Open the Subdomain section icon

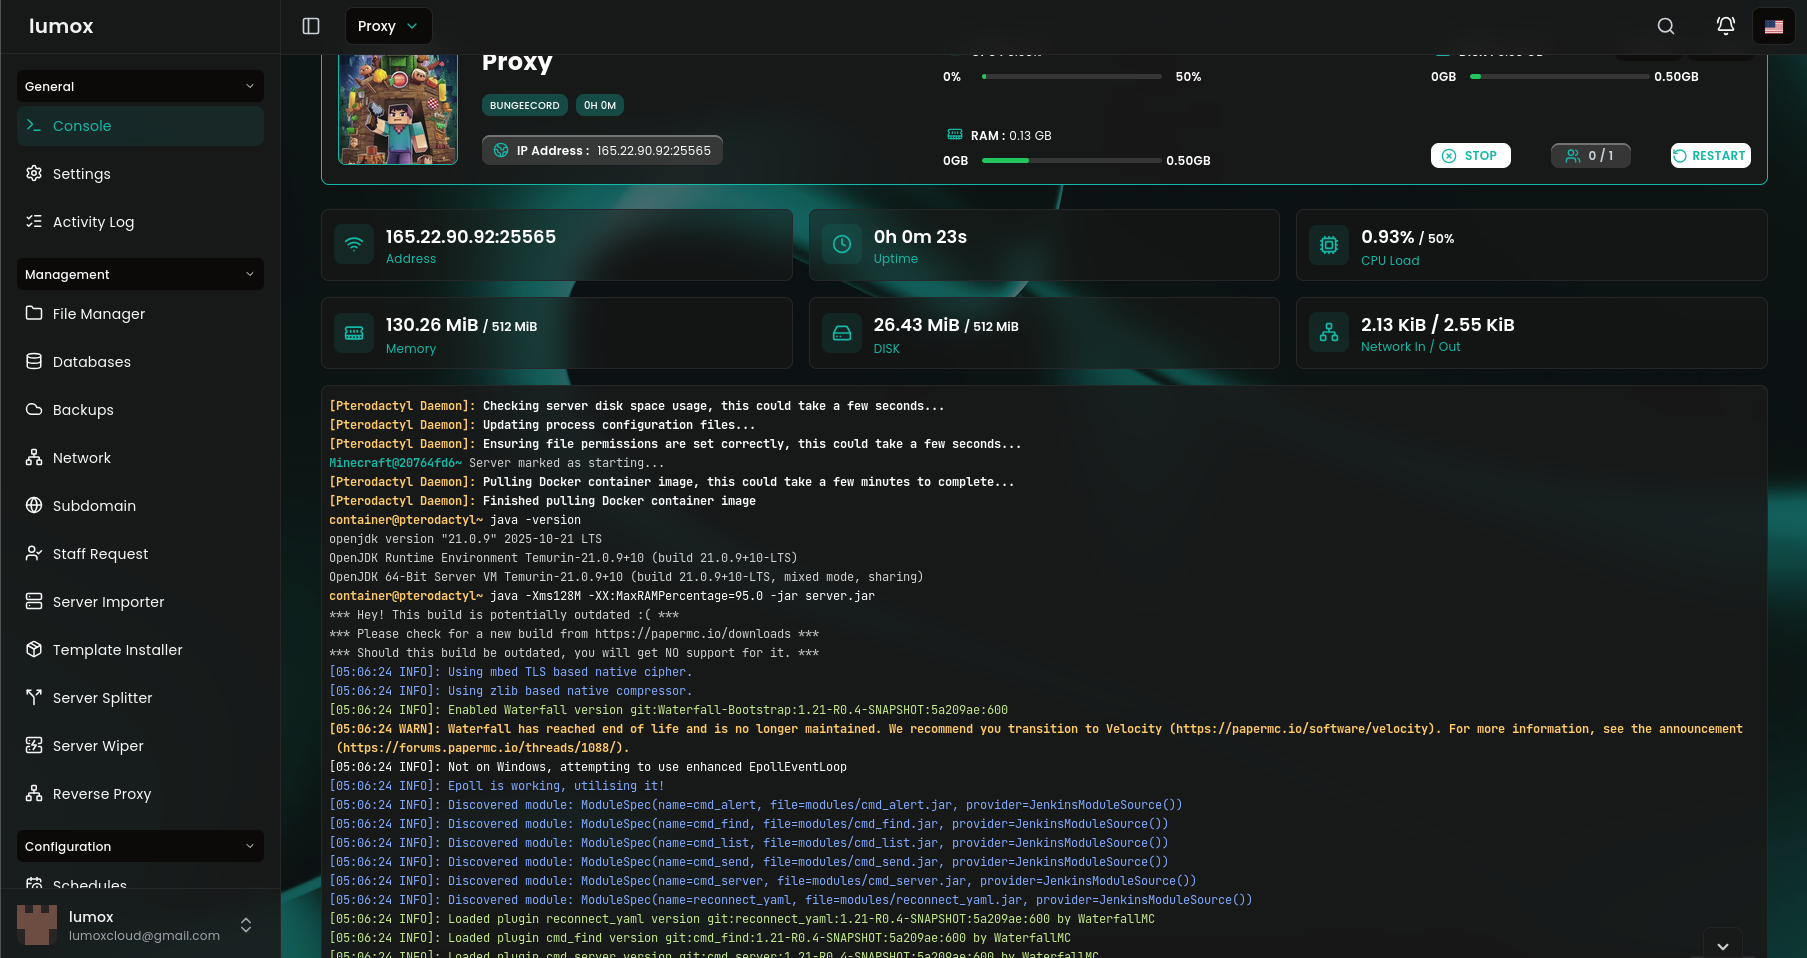(x=36, y=506)
